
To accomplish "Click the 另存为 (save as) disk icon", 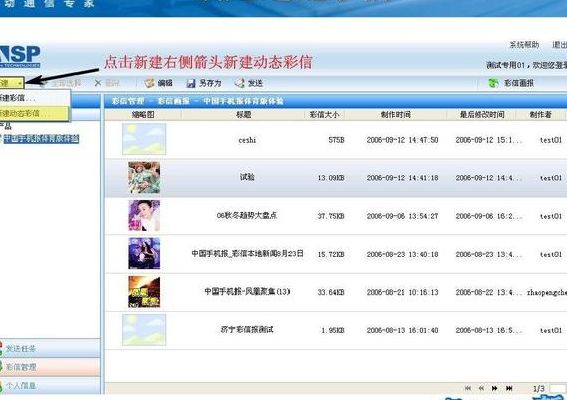I will 191,84.
